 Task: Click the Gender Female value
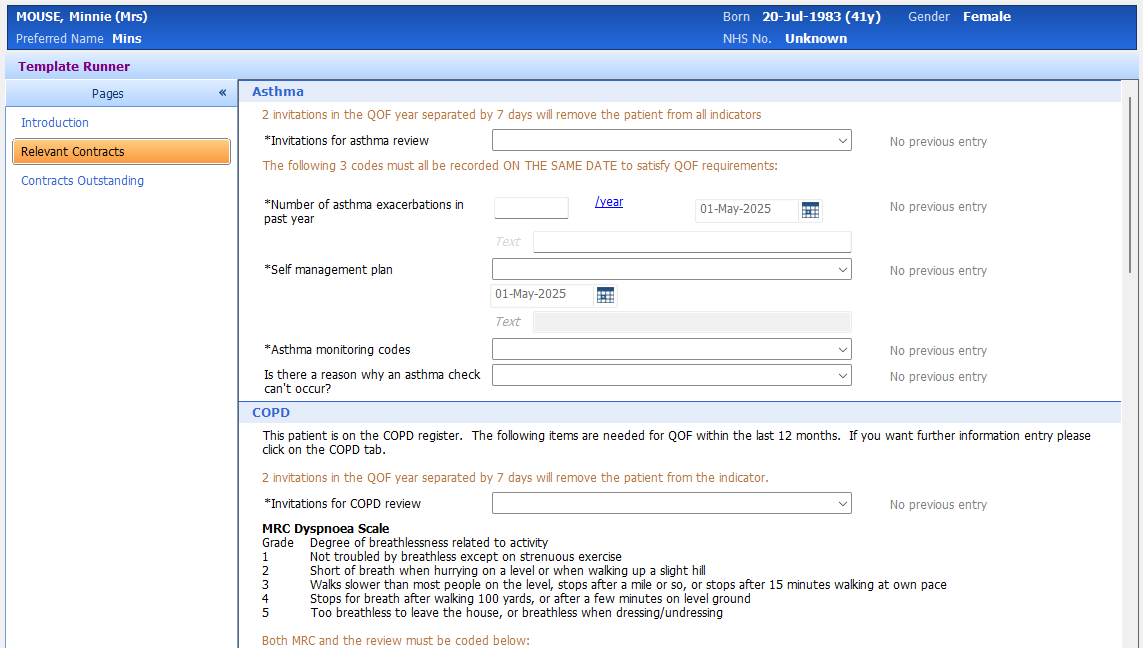point(986,17)
